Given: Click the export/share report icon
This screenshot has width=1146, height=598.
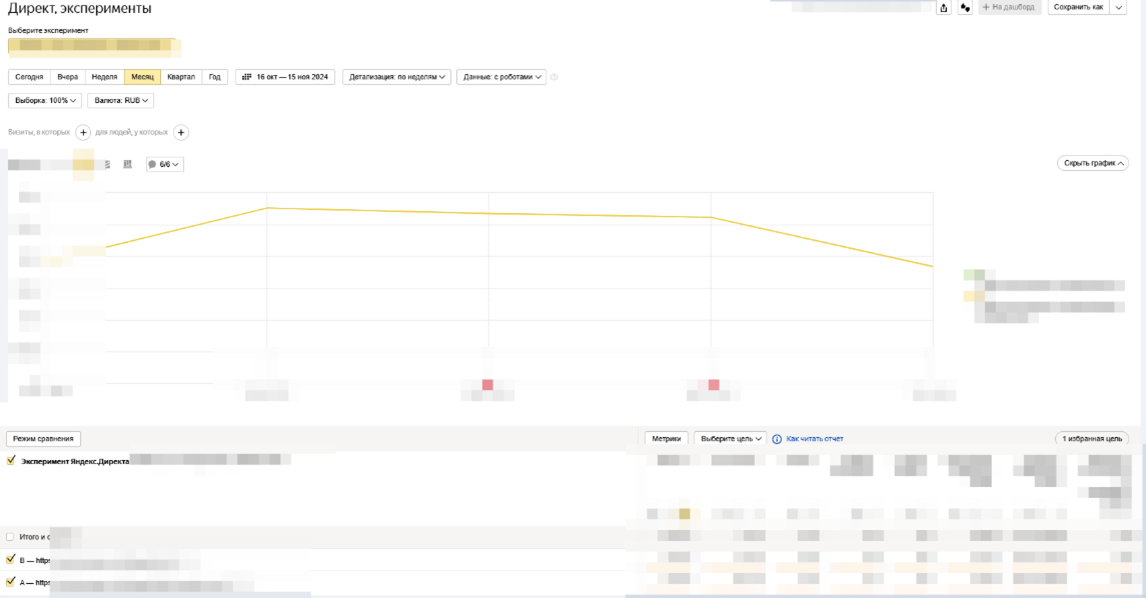Looking at the screenshot, I should [x=943, y=8].
